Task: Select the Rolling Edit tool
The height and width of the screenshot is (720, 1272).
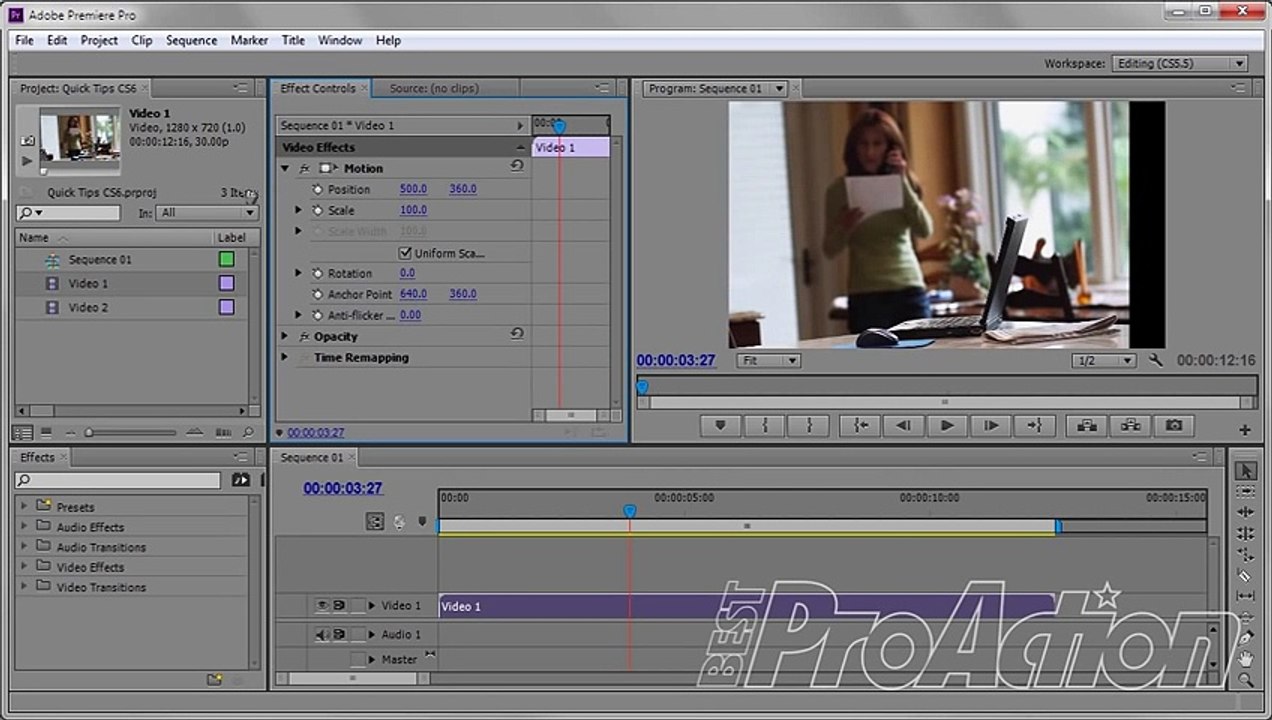Action: coord(1245,534)
